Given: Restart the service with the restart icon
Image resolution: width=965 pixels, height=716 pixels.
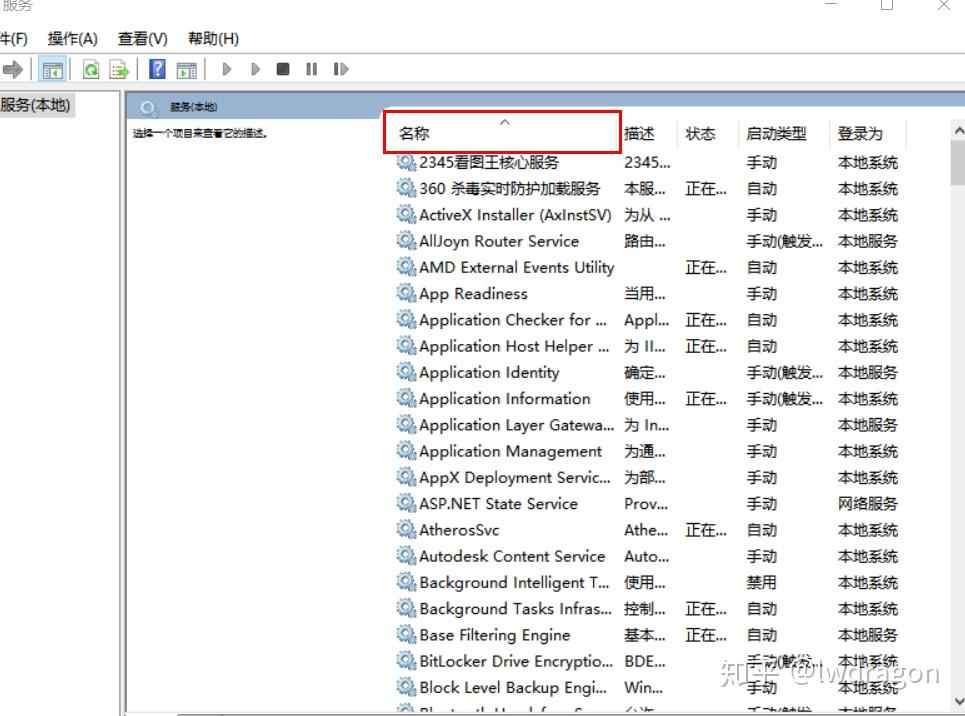Looking at the screenshot, I should click(341, 69).
